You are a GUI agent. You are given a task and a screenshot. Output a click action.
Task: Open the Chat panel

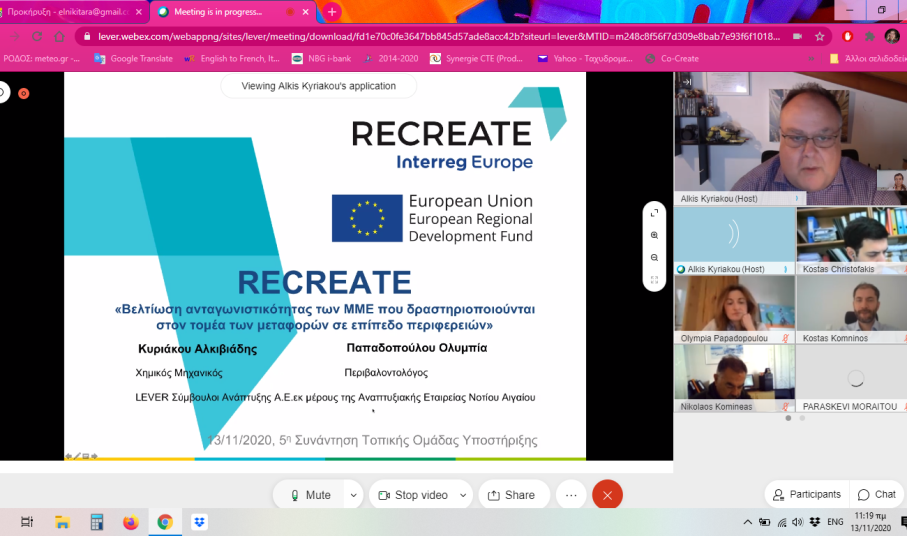(x=876, y=494)
